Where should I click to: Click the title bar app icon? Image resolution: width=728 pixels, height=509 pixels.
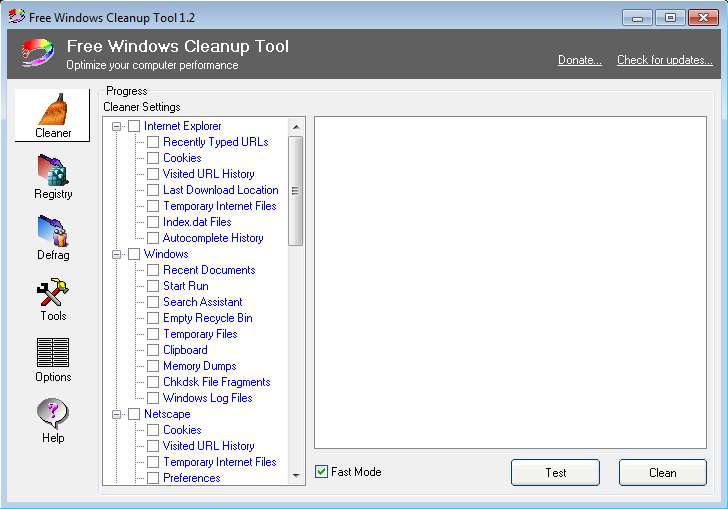(17, 17)
